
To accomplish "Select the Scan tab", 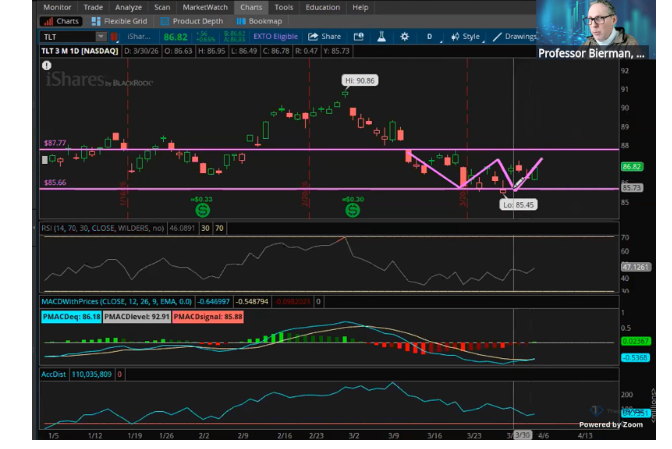I will [162, 7].
